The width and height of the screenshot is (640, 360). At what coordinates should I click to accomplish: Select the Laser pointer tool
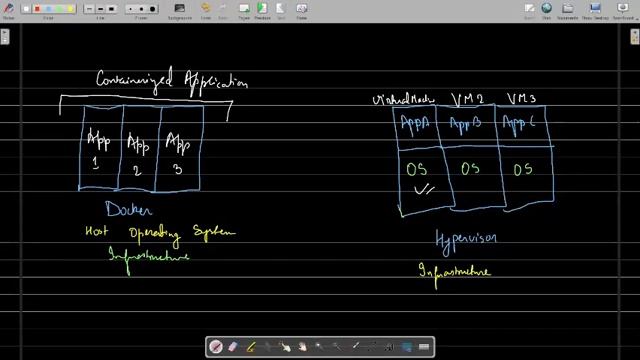point(355,347)
